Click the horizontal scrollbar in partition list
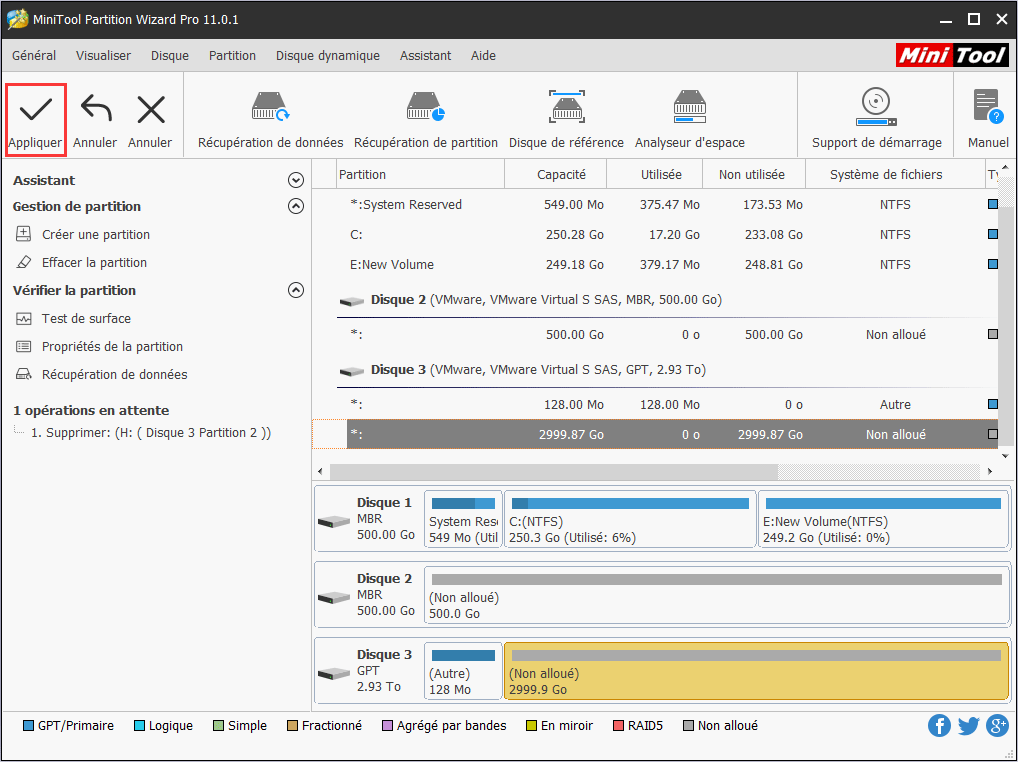This screenshot has width=1018, height=762. tap(553, 471)
